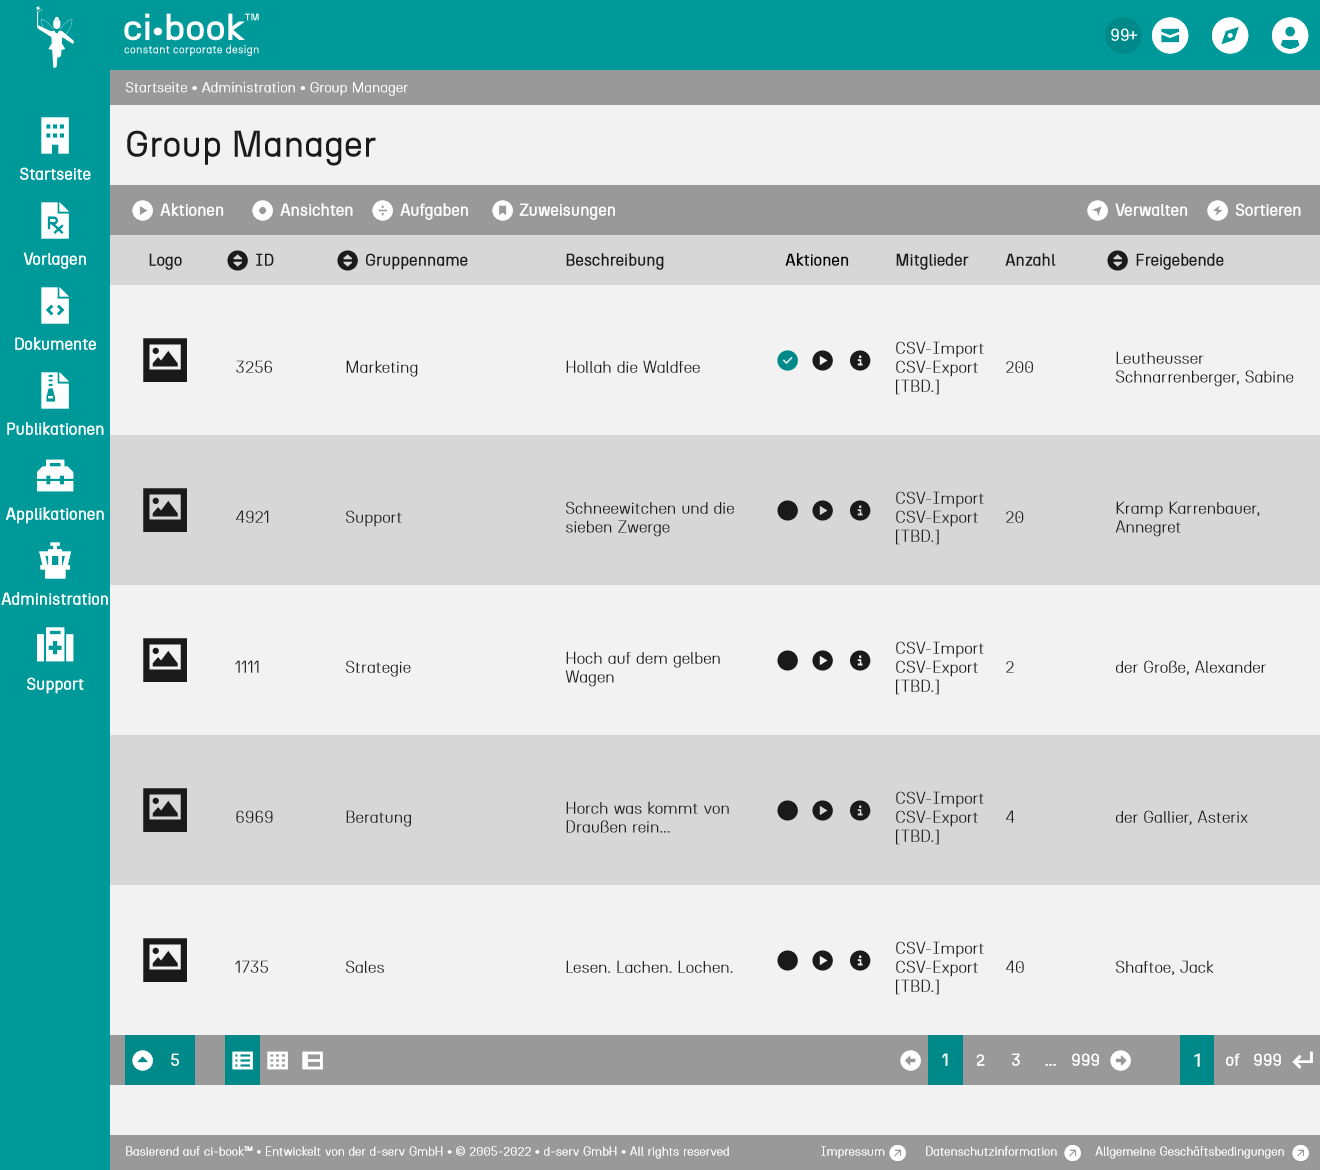
Task: Select current page 1 in pagination
Action: pos(945,1060)
